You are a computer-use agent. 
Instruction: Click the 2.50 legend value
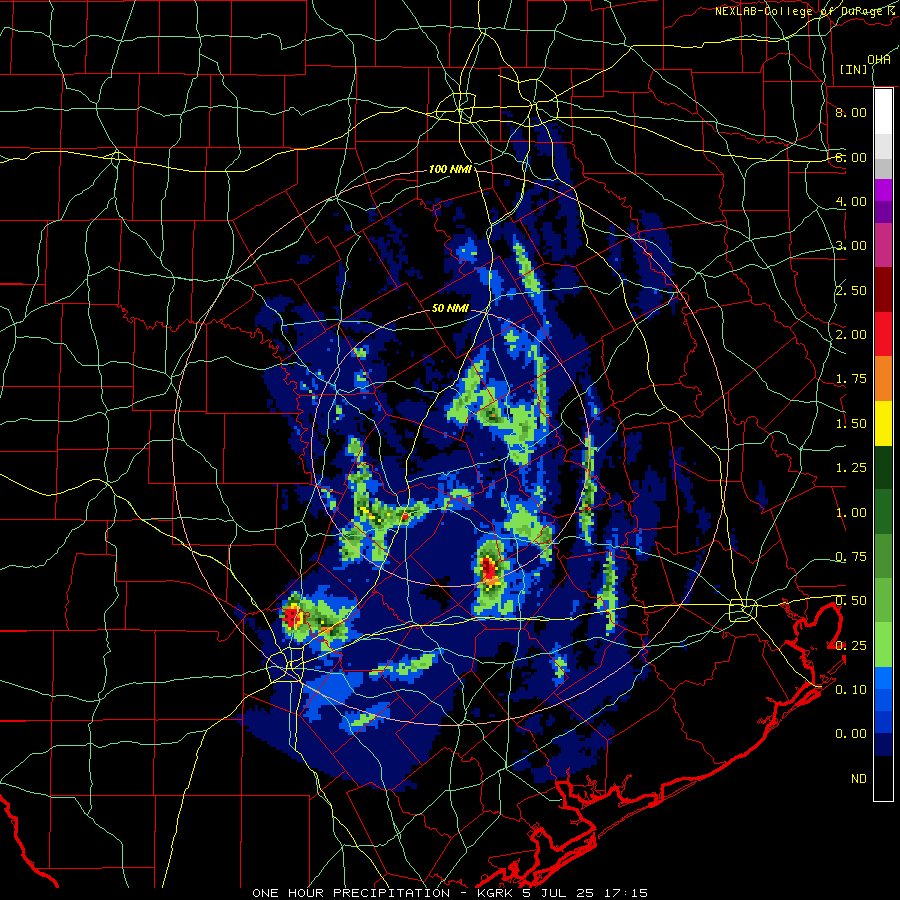point(850,290)
